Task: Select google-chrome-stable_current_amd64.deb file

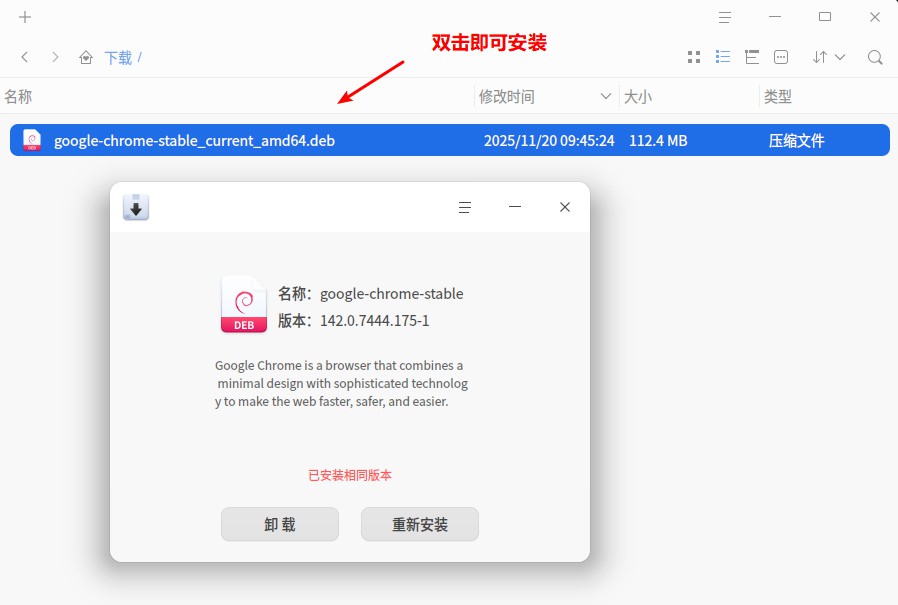Action: 450,140
